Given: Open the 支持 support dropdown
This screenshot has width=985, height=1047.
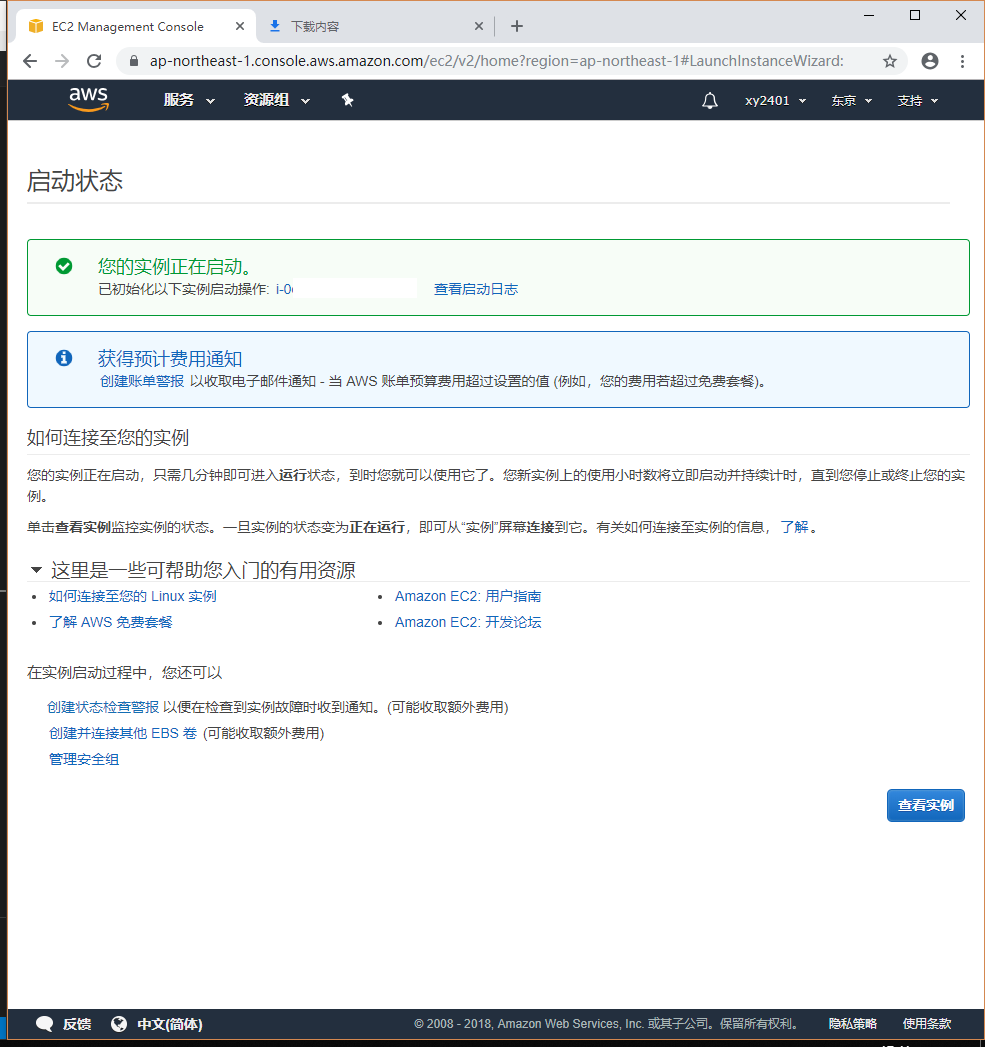Looking at the screenshot, I should point(918,101).
